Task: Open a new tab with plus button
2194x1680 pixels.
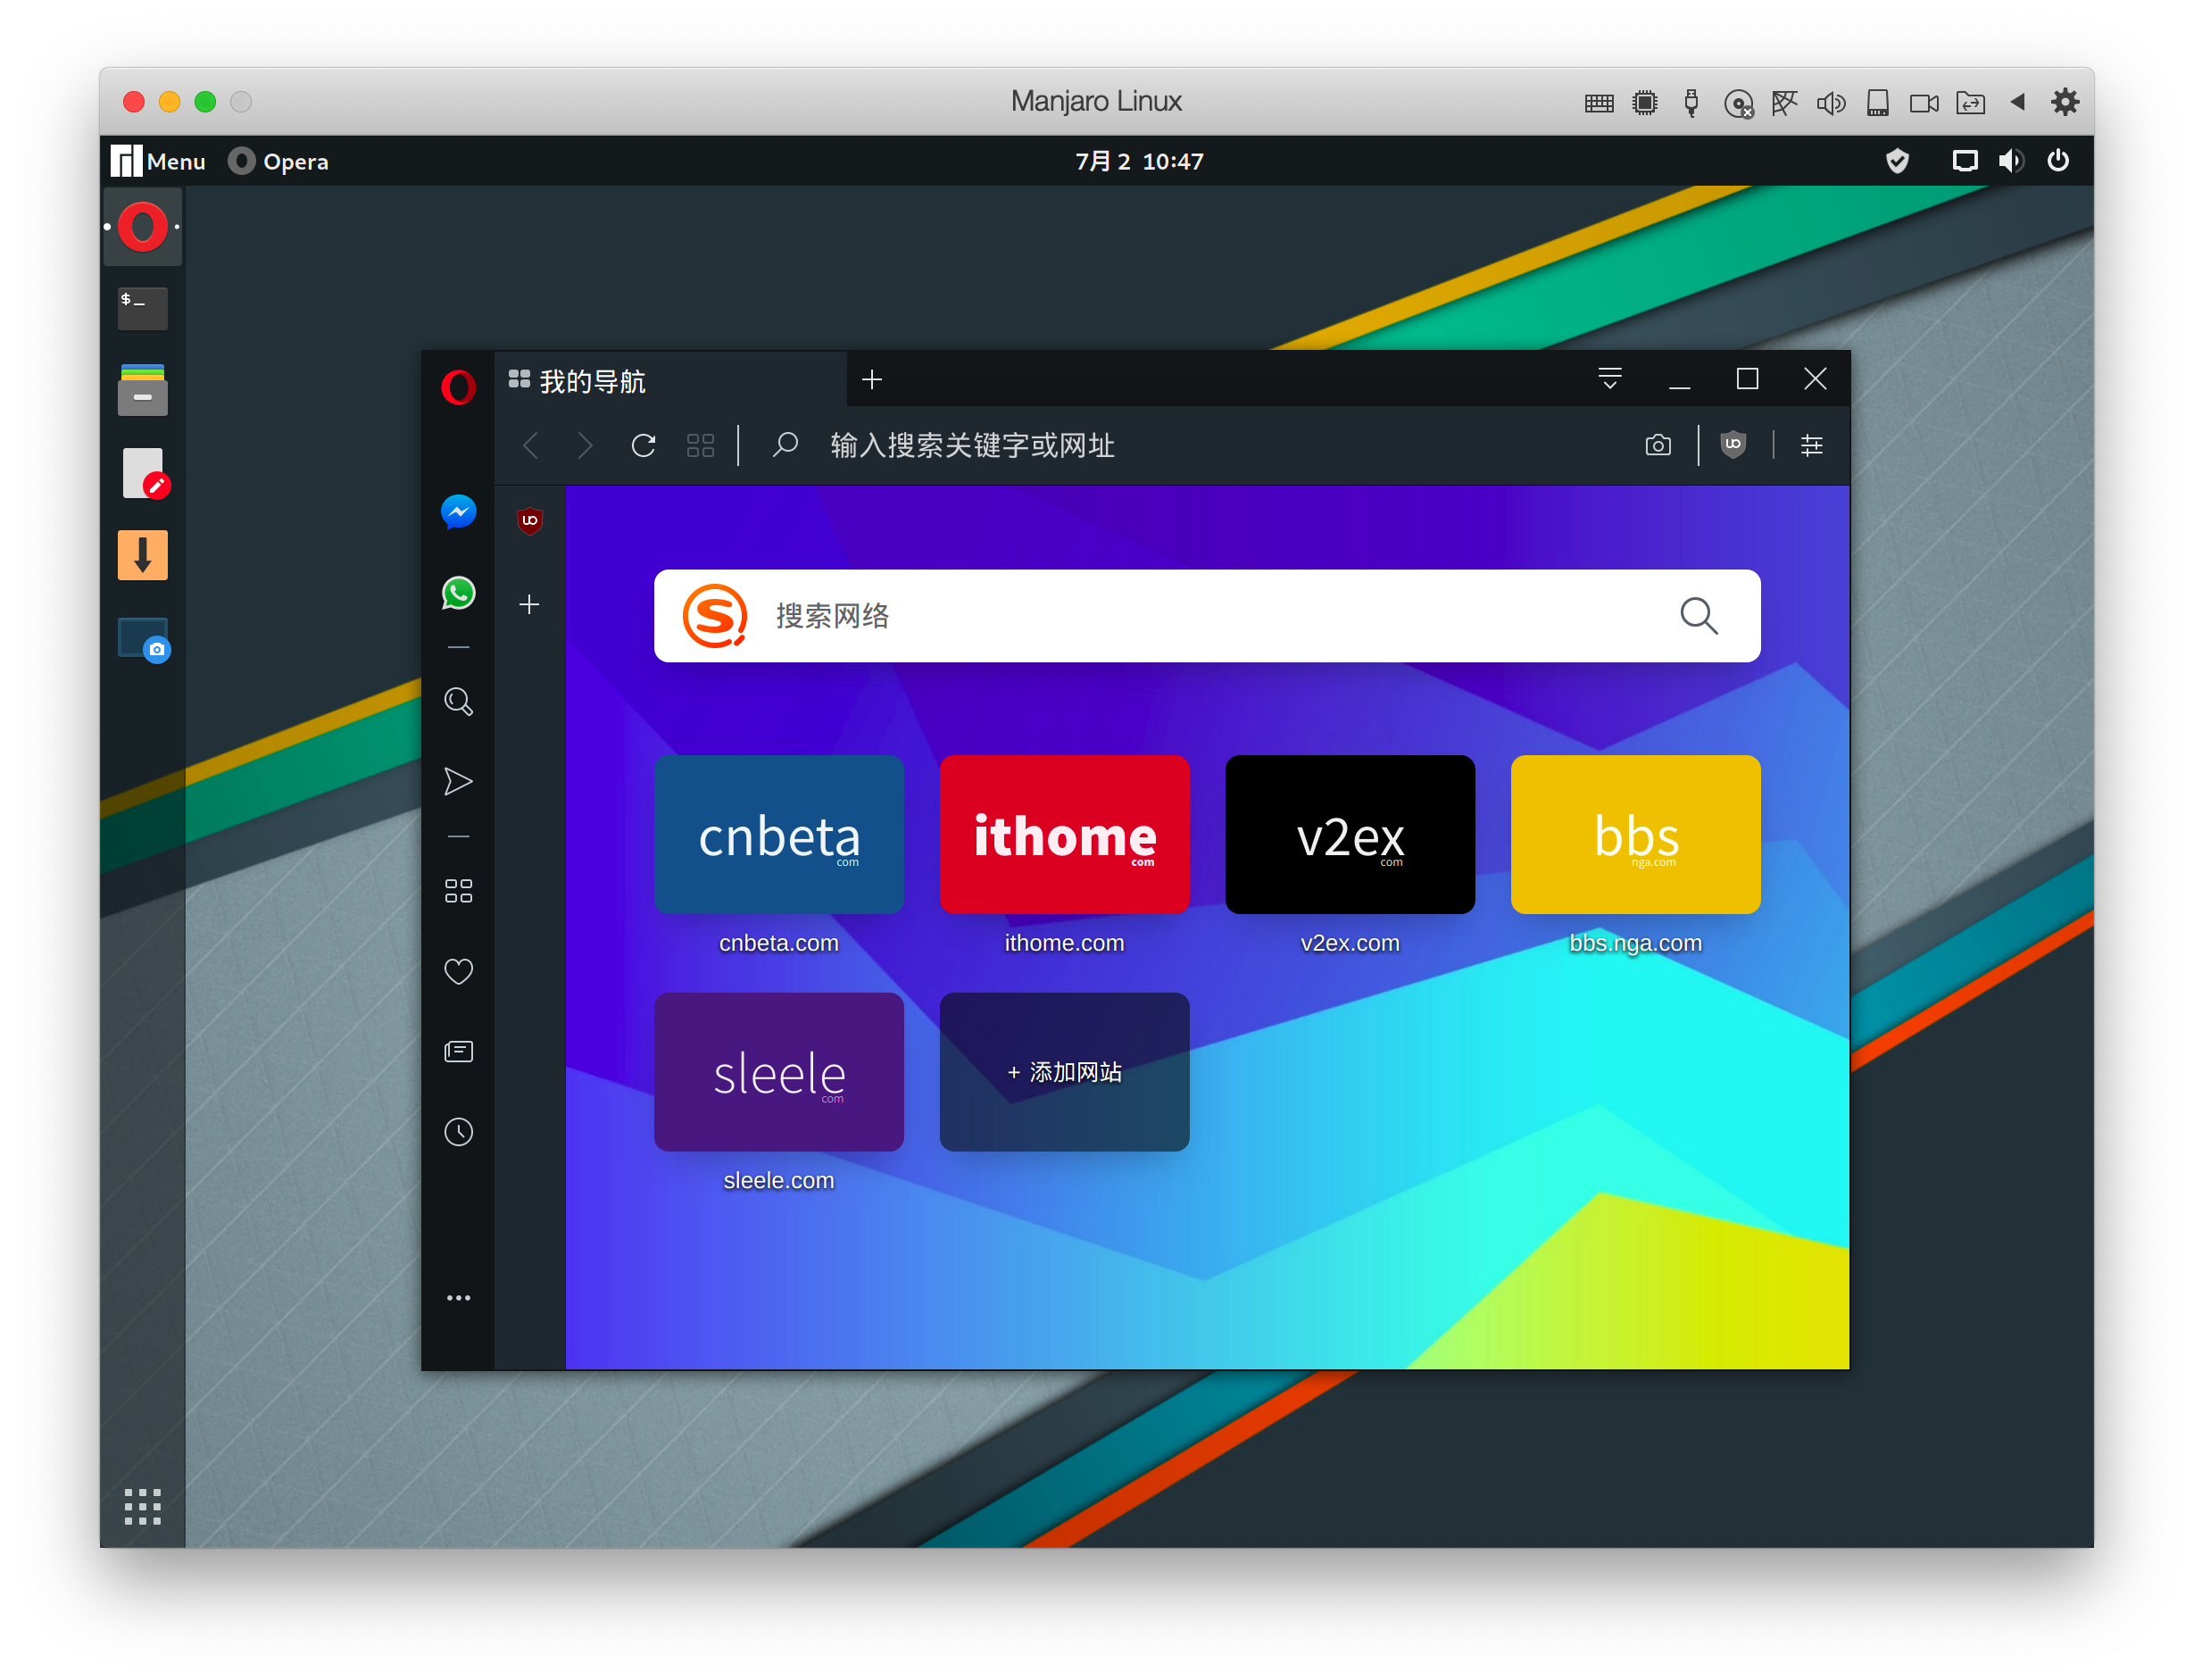Action: click(872, 379)
